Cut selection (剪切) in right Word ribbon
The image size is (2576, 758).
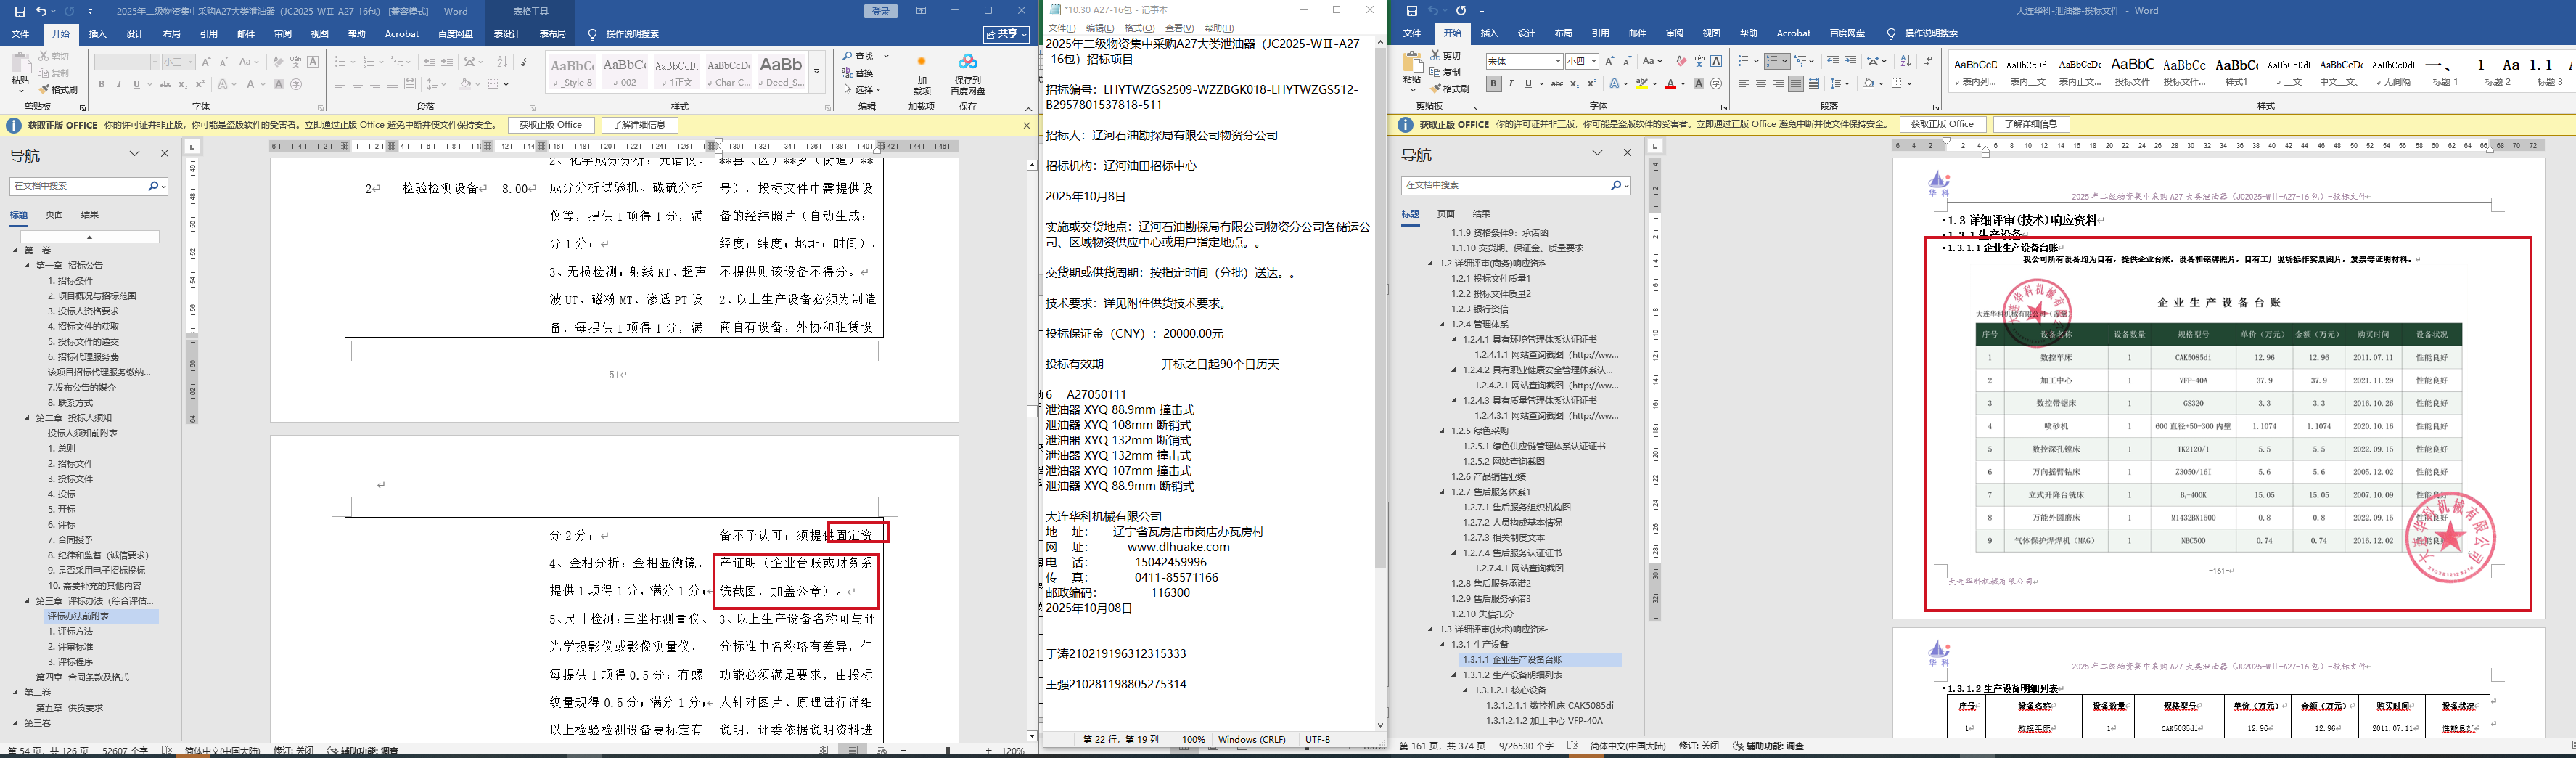pos(1446,56)
